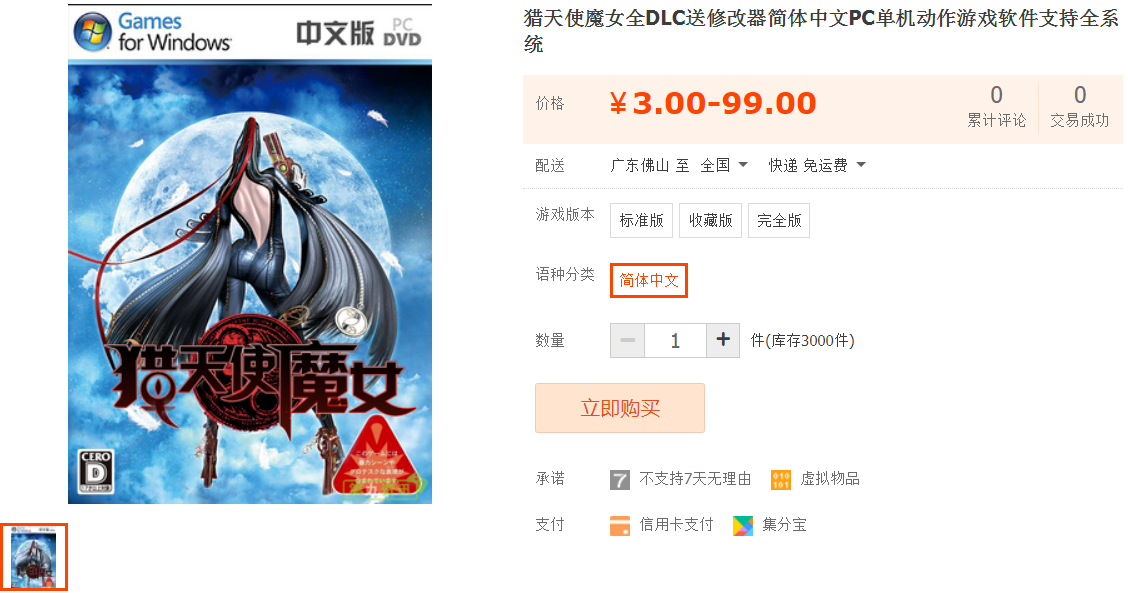Screen dimensions: 1128x593
Task: Click the credit card payment icon
Action: click(x=619, y=525)
